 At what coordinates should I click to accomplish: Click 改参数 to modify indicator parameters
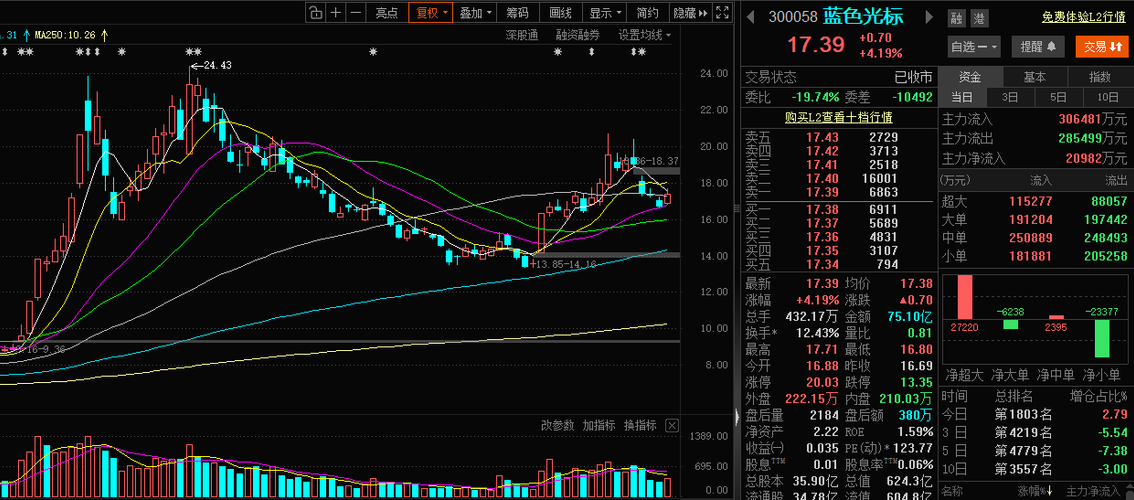pyautogui.click(x=557, y=425)
